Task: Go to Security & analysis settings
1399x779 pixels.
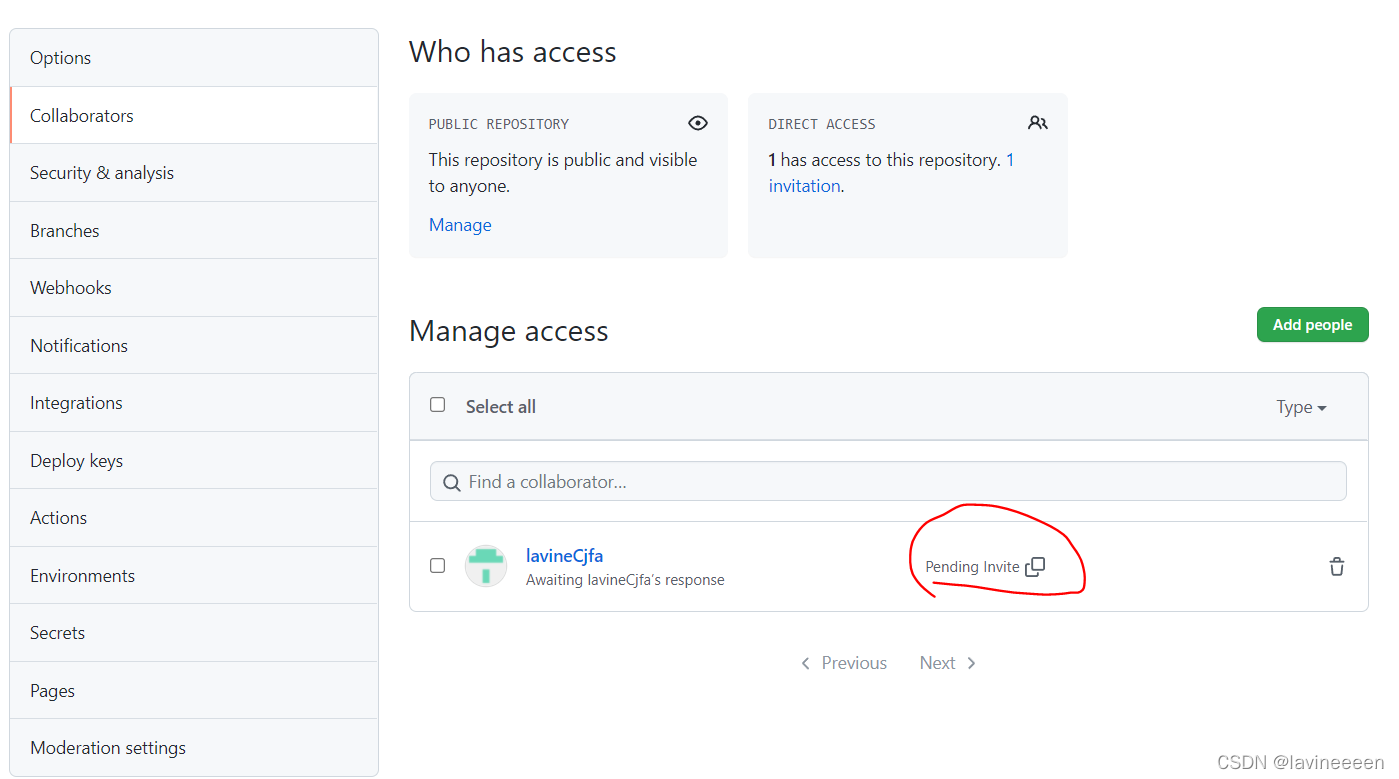Action: point(194,173)
